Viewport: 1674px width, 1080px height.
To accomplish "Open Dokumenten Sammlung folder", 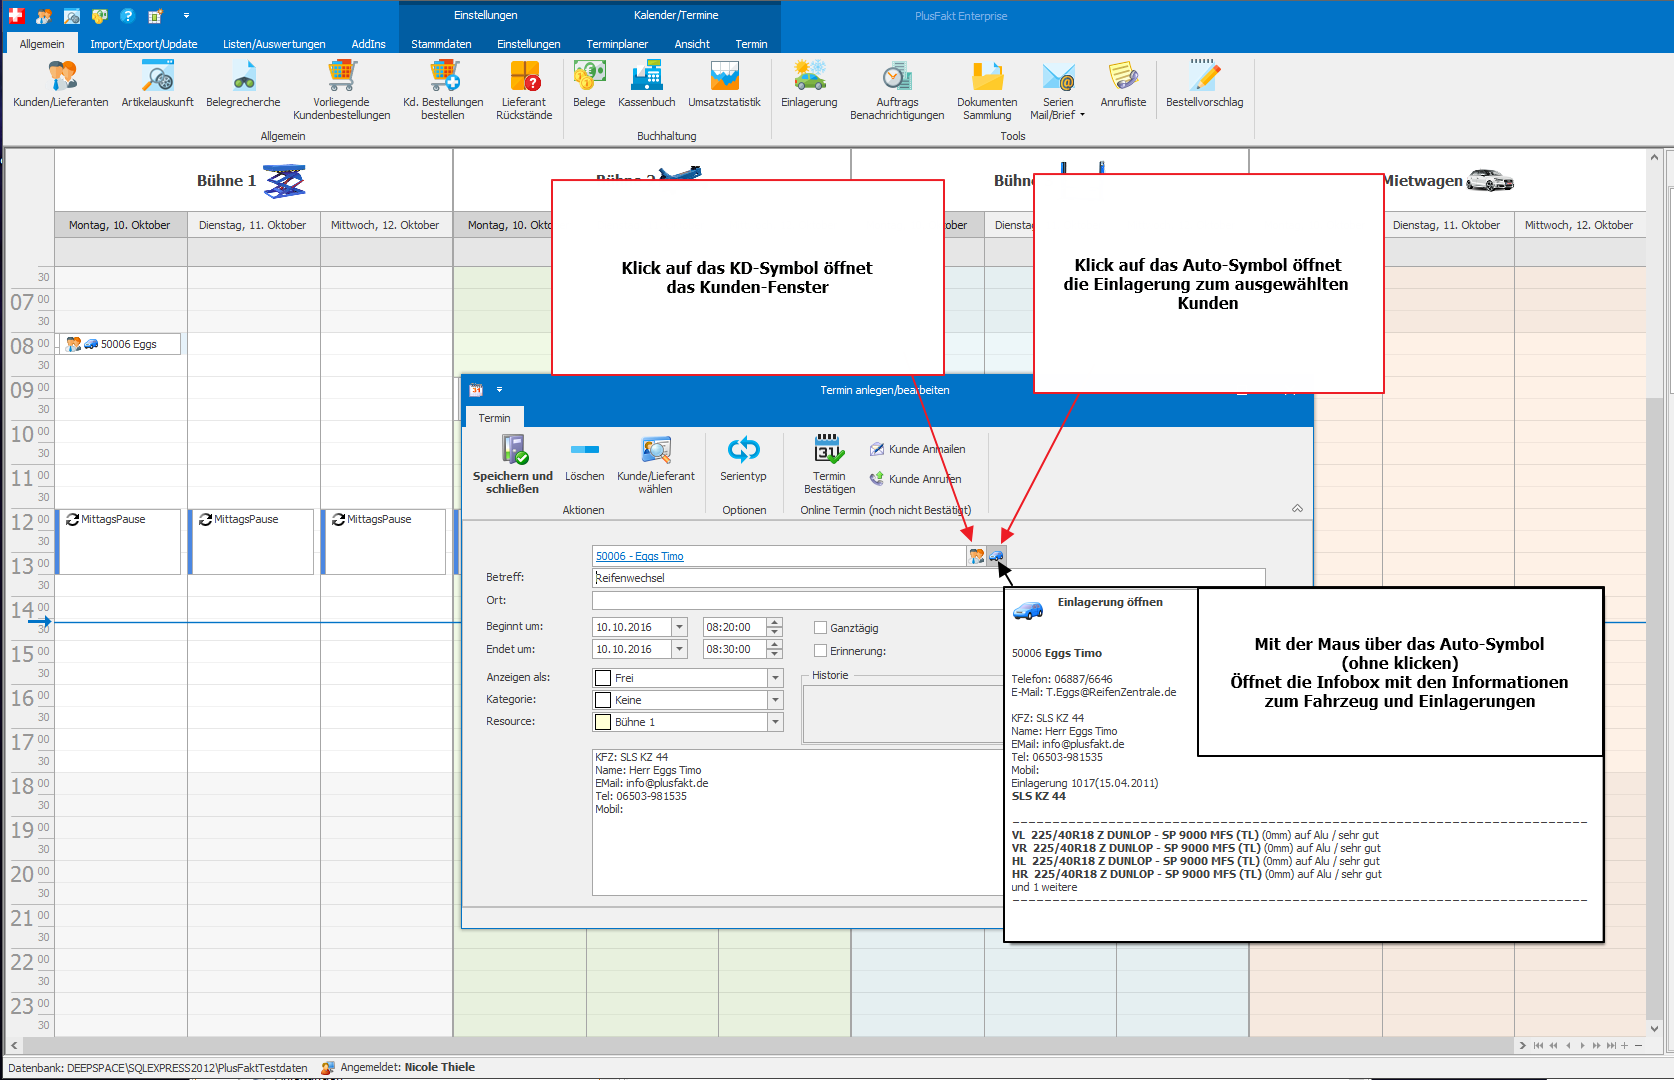I will [x=987, y=90].
